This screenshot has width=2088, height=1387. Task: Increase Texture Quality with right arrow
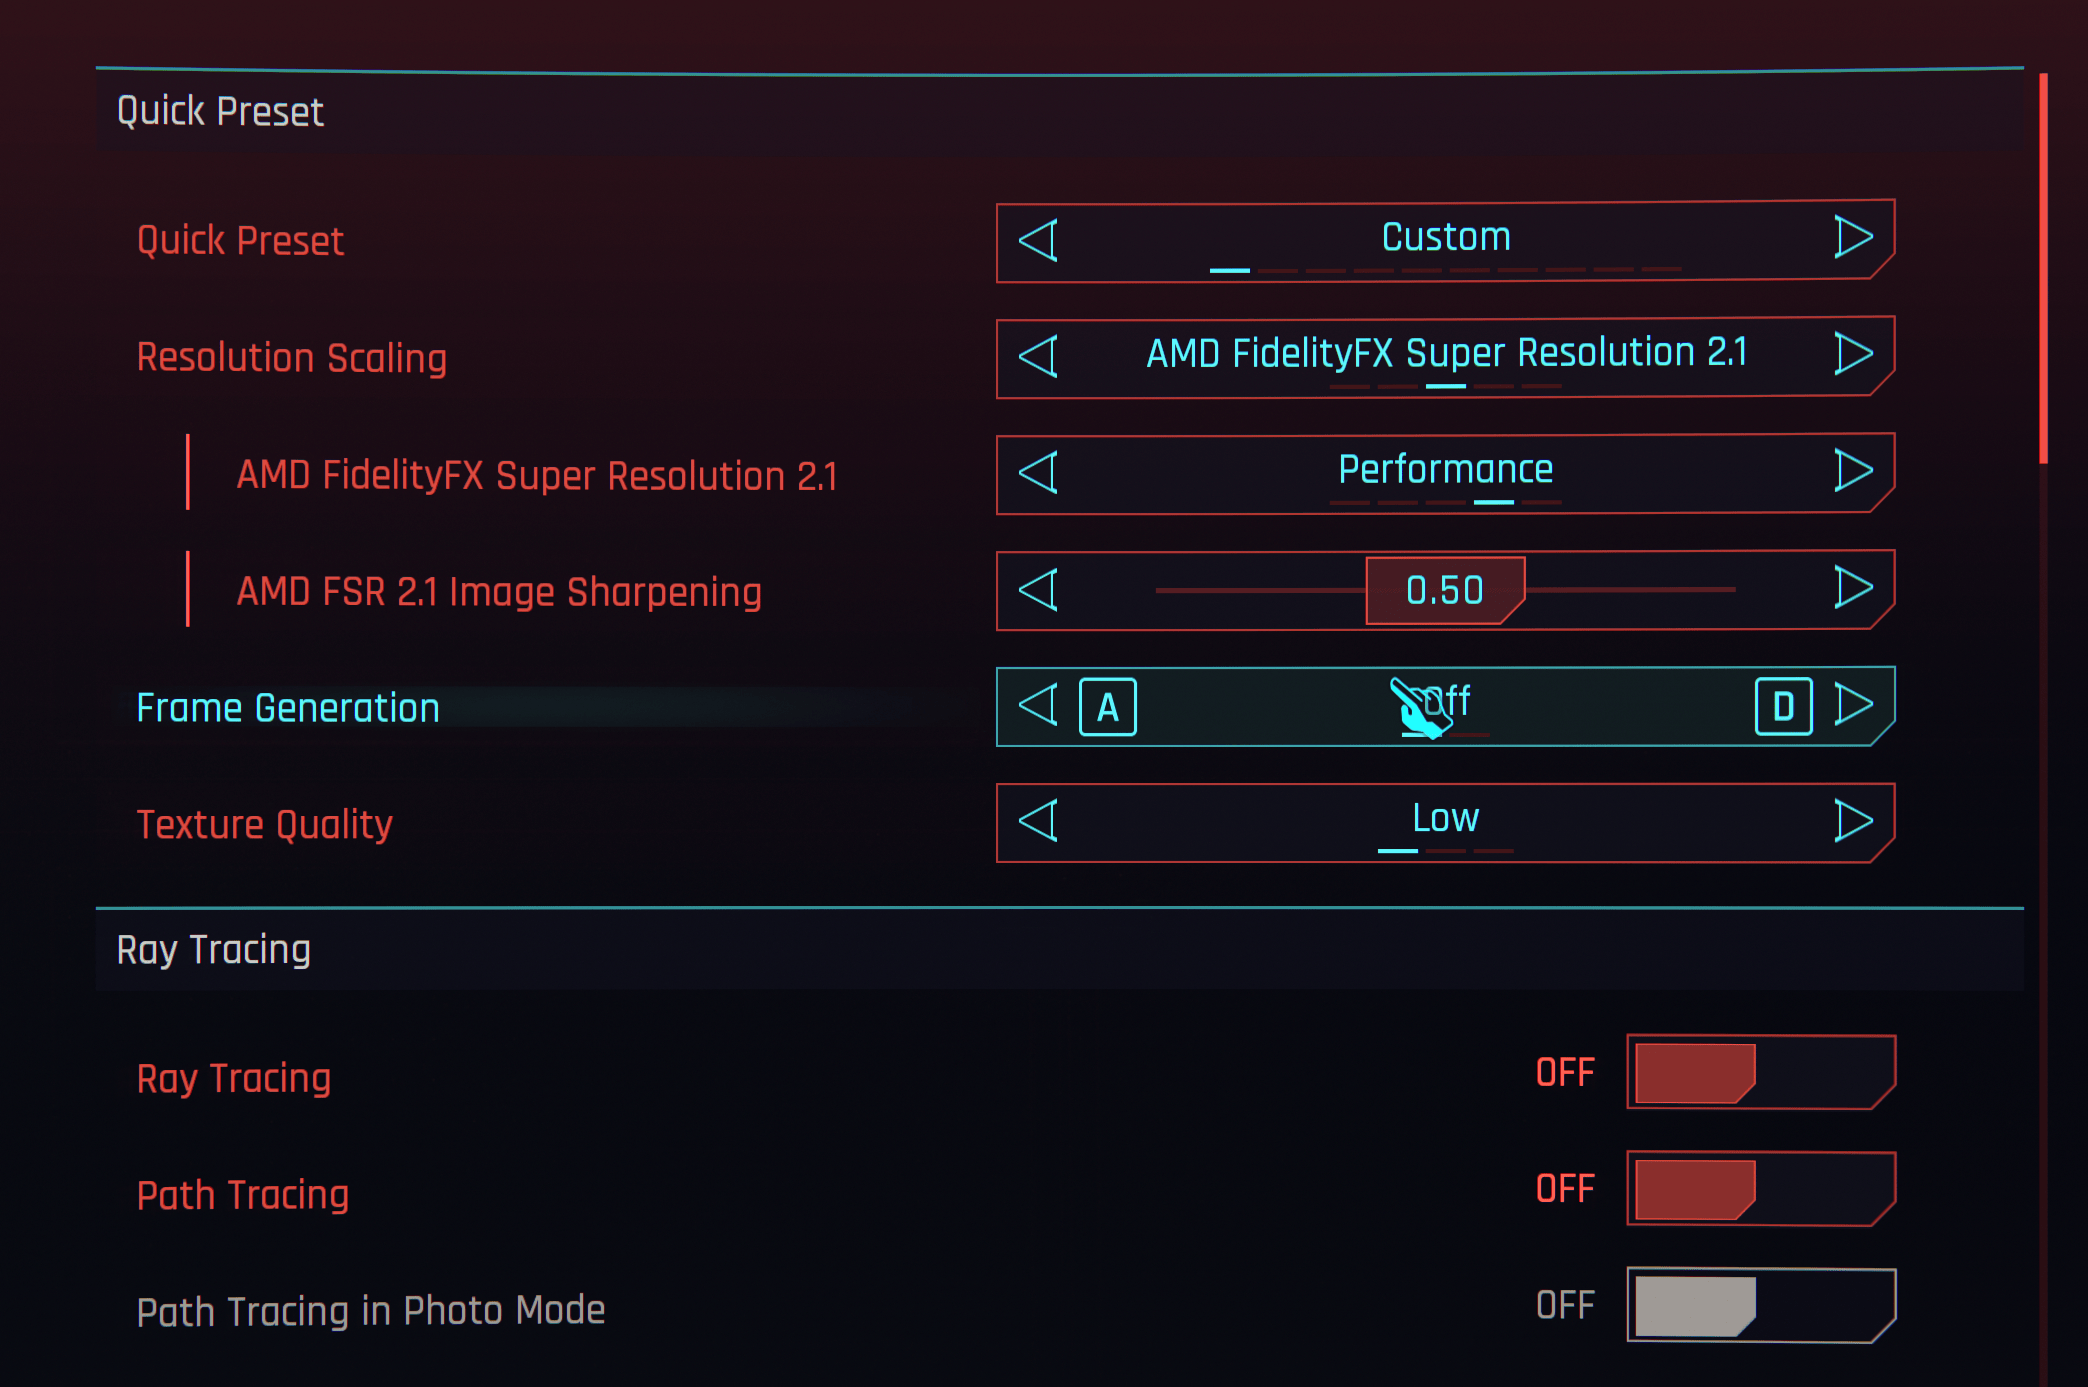click(x=1853, y=821)
